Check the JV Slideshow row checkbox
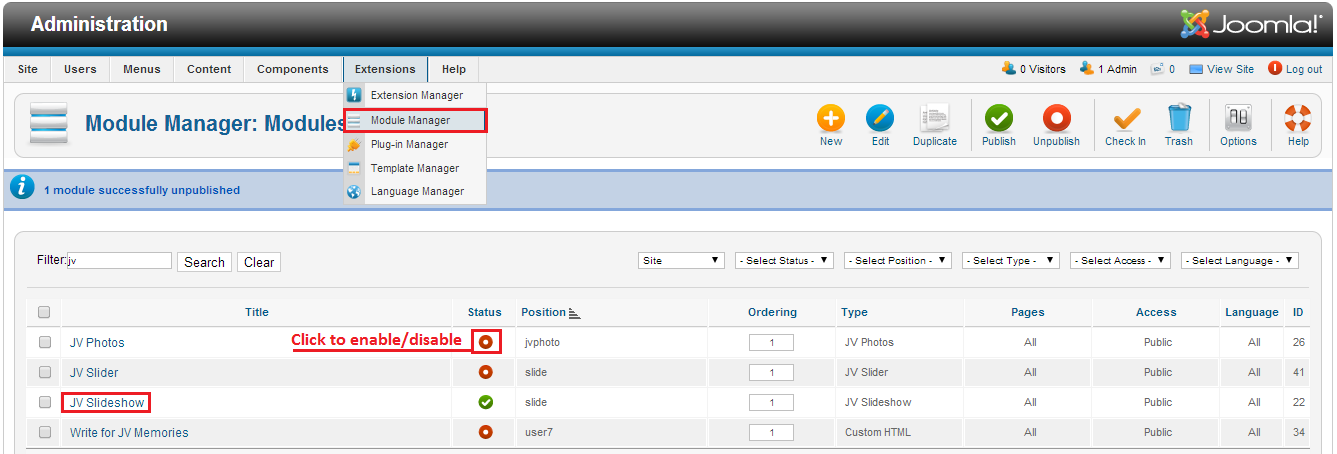This screenshot has height=454, width=1337. pos(44,402)
